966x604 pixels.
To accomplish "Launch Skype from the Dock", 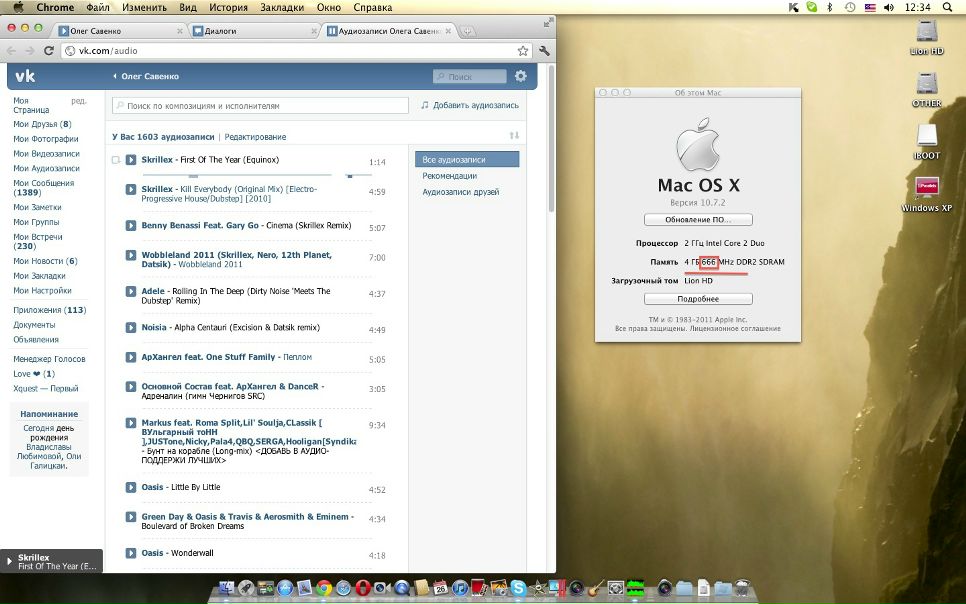I will tap(518, 587).
